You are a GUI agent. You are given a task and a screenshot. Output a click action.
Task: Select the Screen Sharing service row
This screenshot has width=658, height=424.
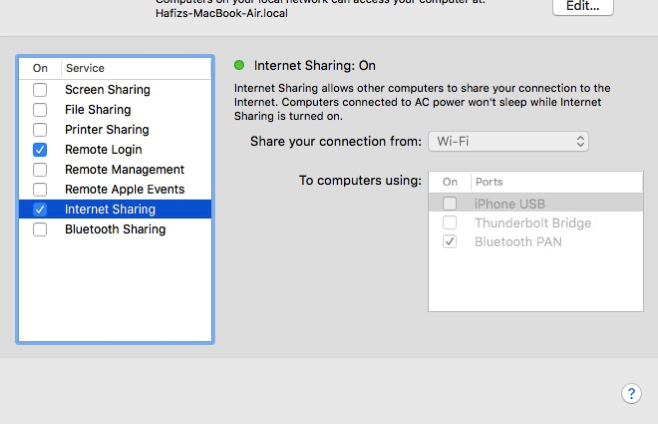[x=115, y=90]
